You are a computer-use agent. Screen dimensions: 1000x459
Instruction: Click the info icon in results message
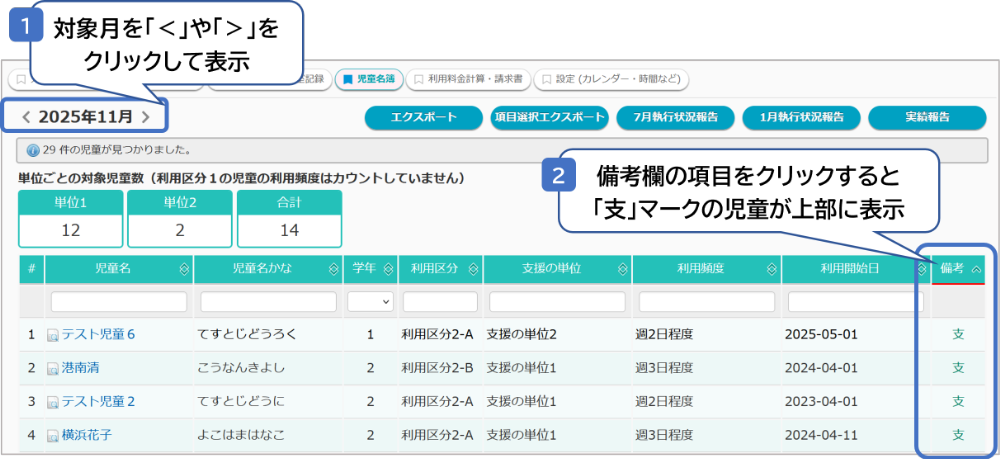point(33,150)
